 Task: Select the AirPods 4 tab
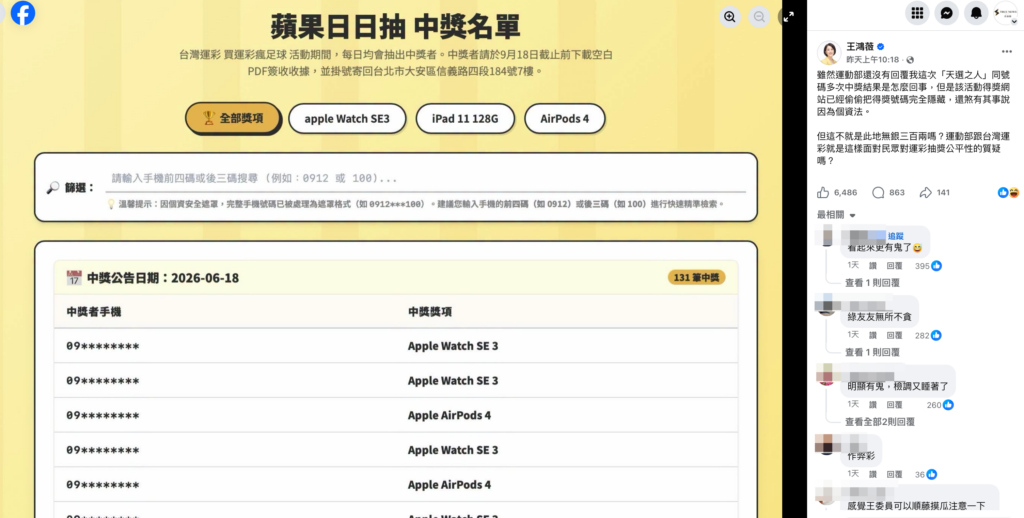click(x=564, y=119)
